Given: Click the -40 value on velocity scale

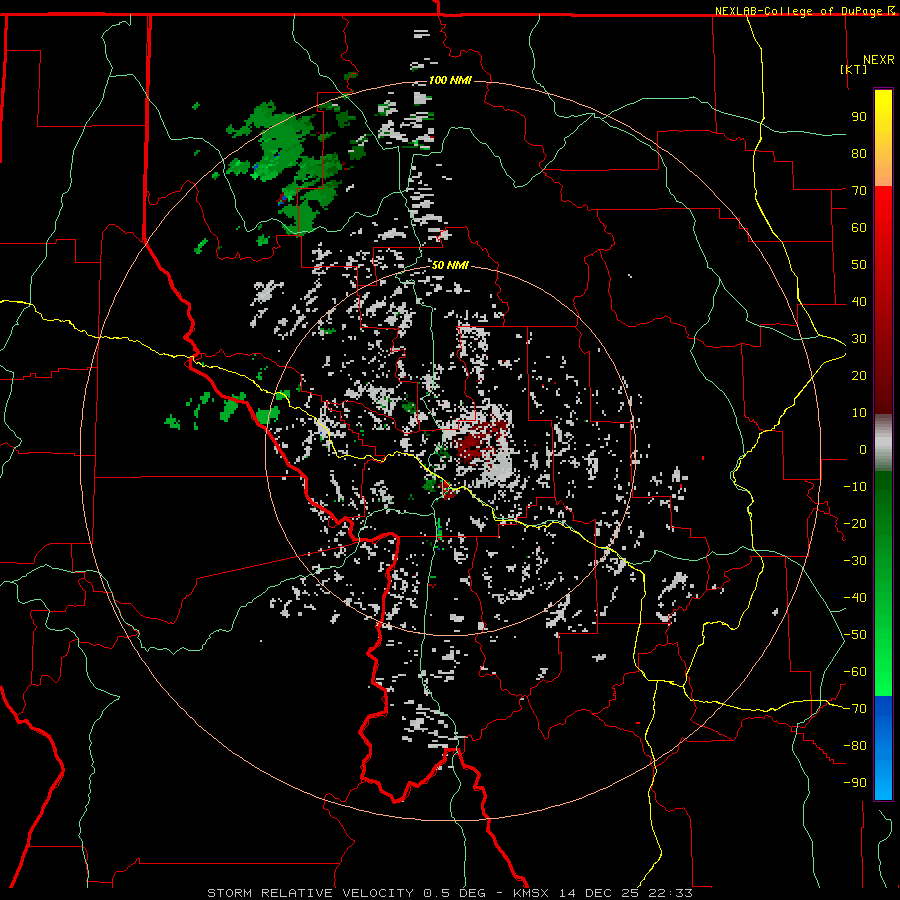Looking at the screenshot, I should 855,598.
